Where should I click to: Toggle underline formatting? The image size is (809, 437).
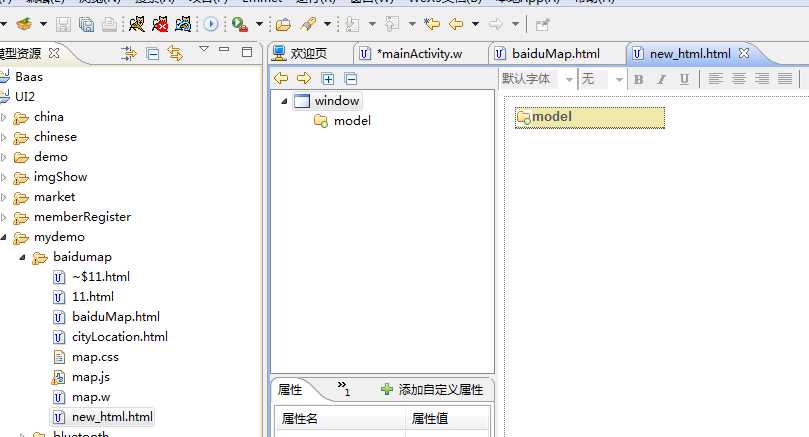coord(684,79)
